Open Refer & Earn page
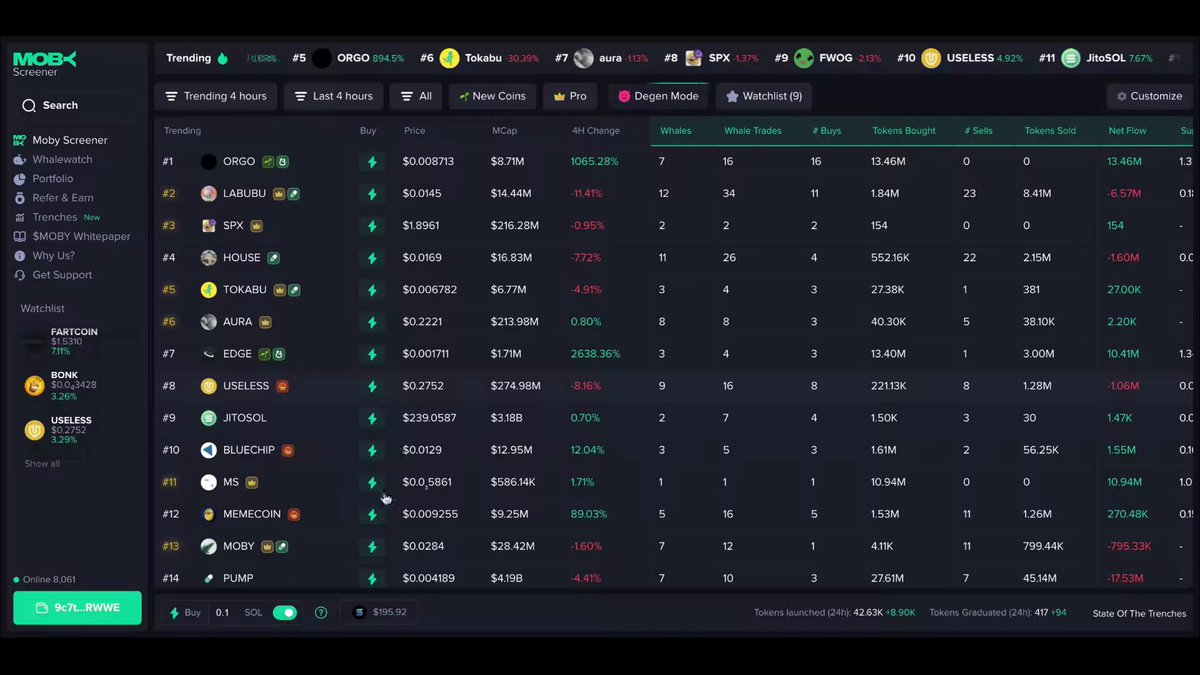This screenshot has width=1200, height=675. click(63, 198)
